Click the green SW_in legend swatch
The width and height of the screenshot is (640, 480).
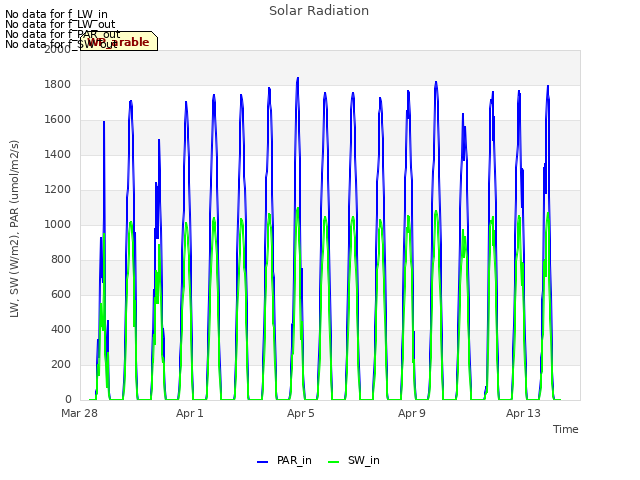tap(333, 462)
